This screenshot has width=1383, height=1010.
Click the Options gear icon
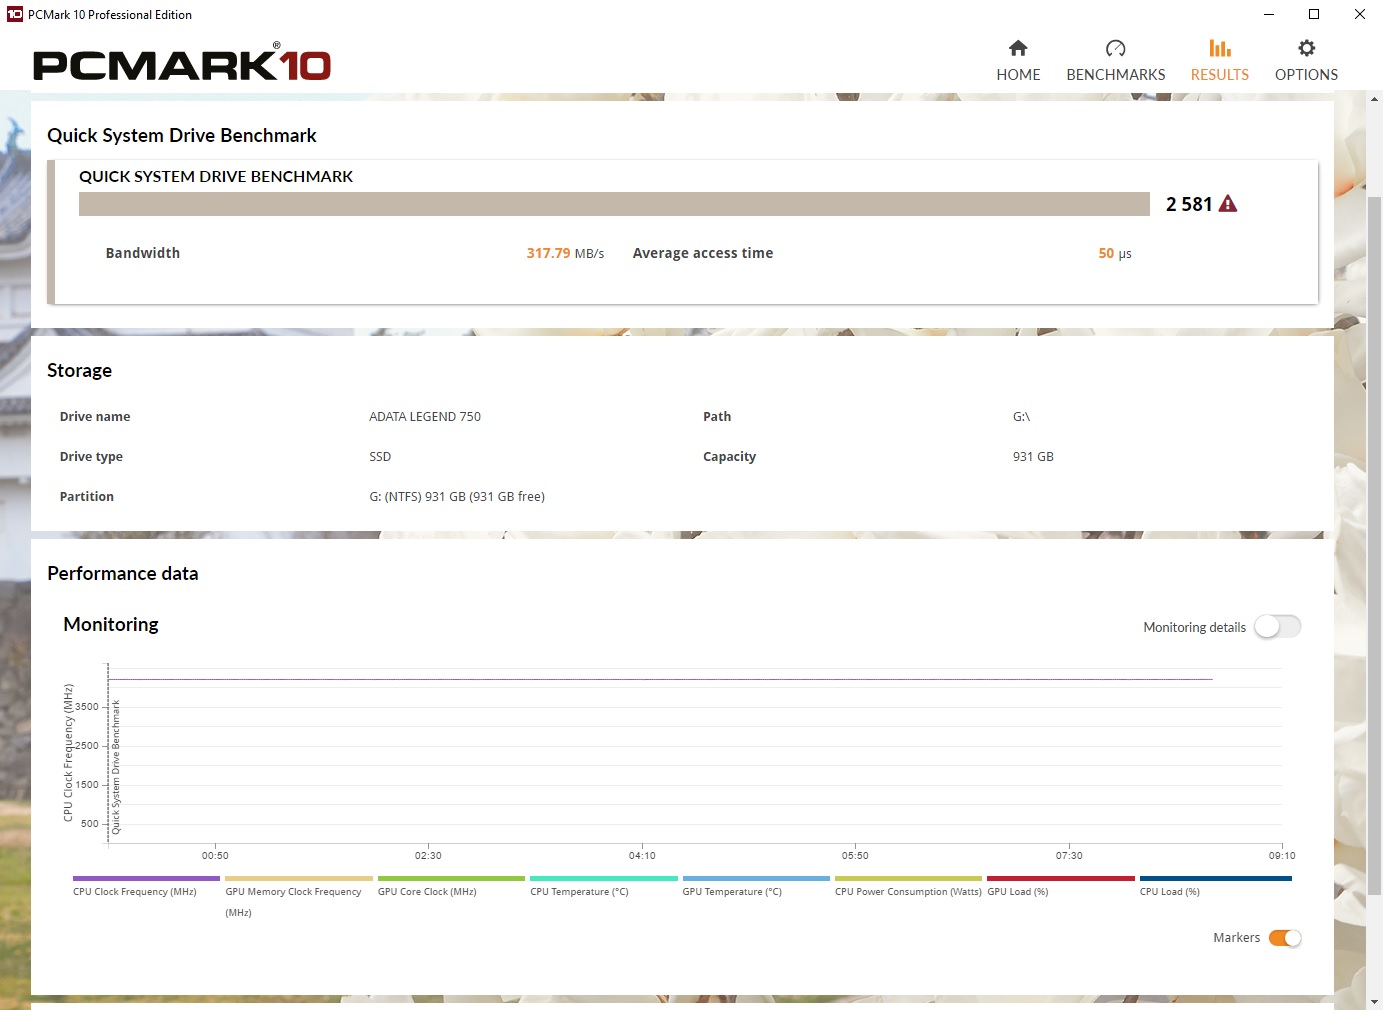pyautogui.click(x=1306, y=48)
